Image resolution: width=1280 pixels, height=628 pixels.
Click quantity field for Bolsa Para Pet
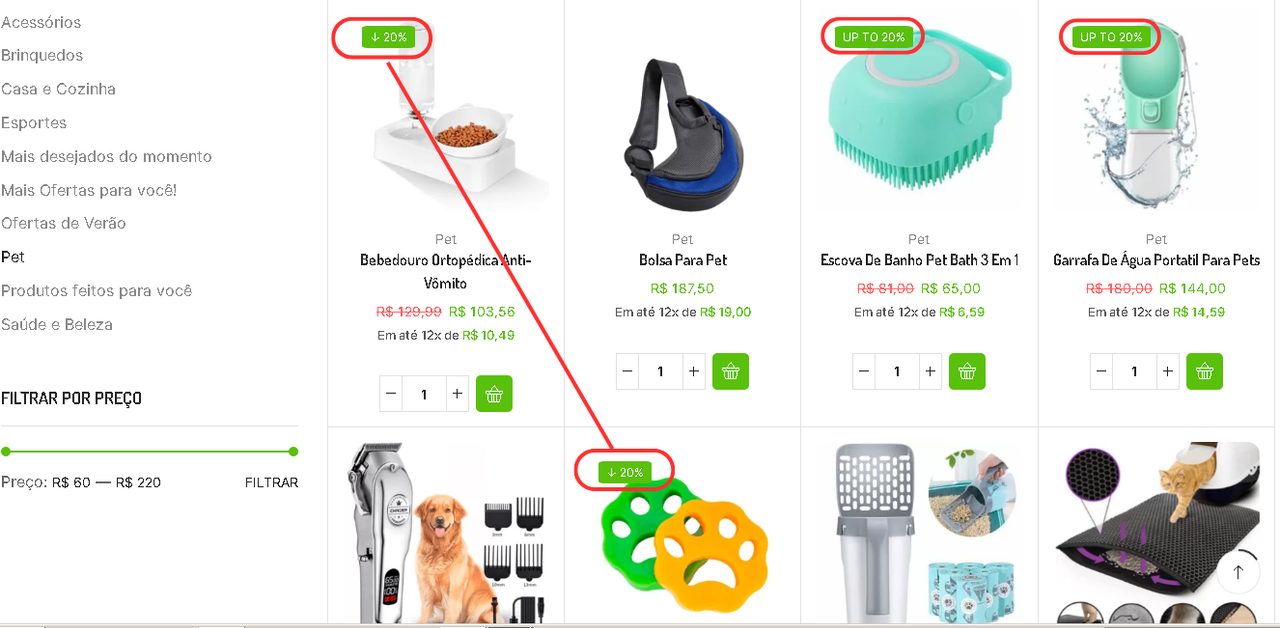point(660,371)
